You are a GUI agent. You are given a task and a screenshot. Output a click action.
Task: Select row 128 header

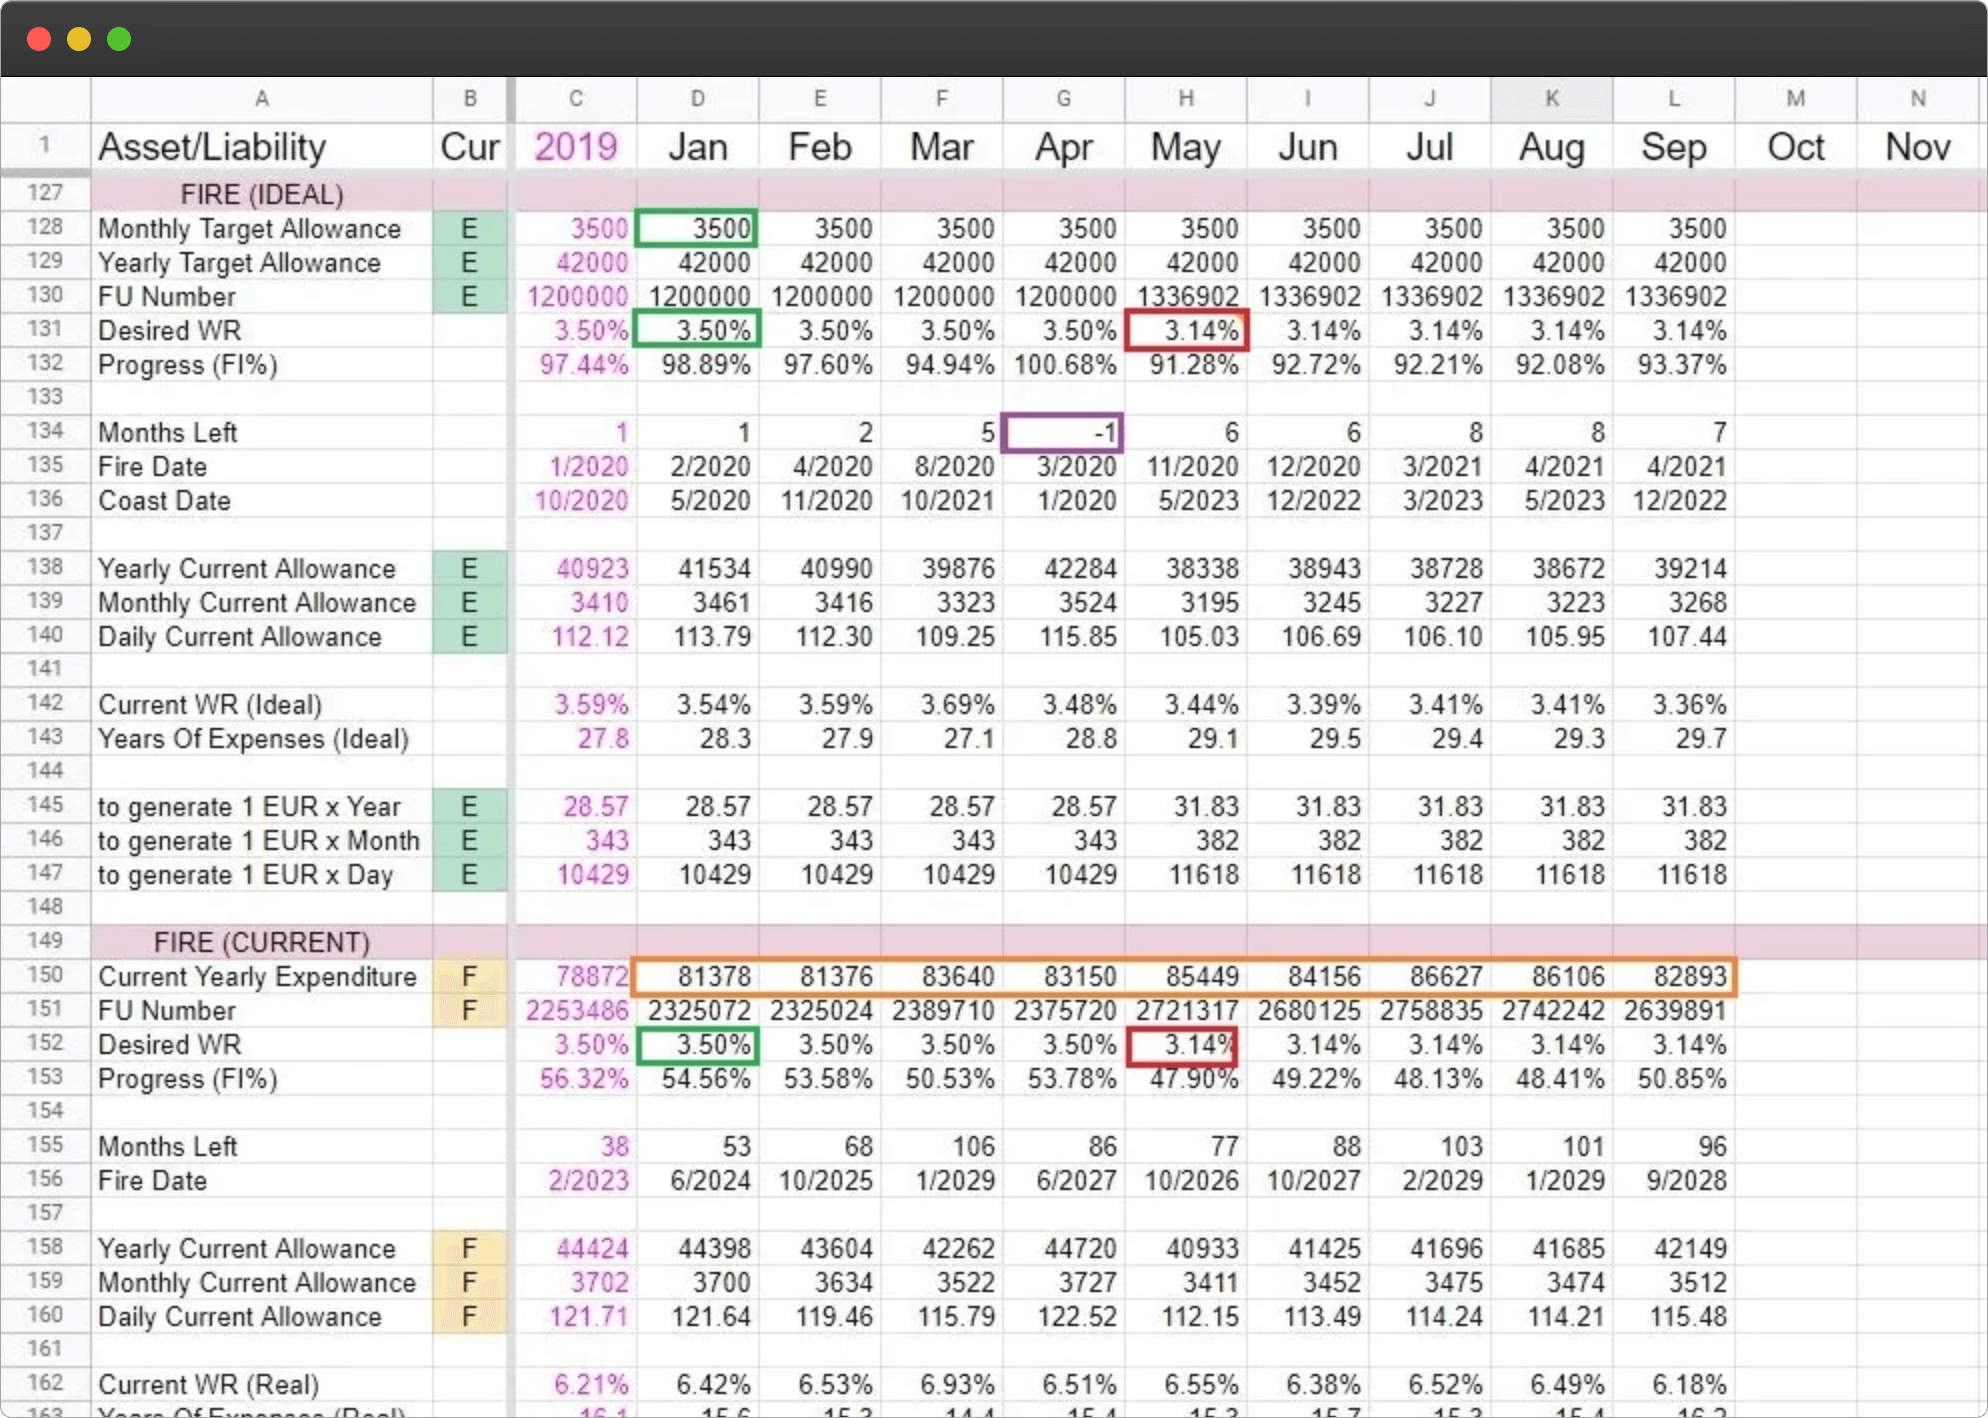click(45, 227)
